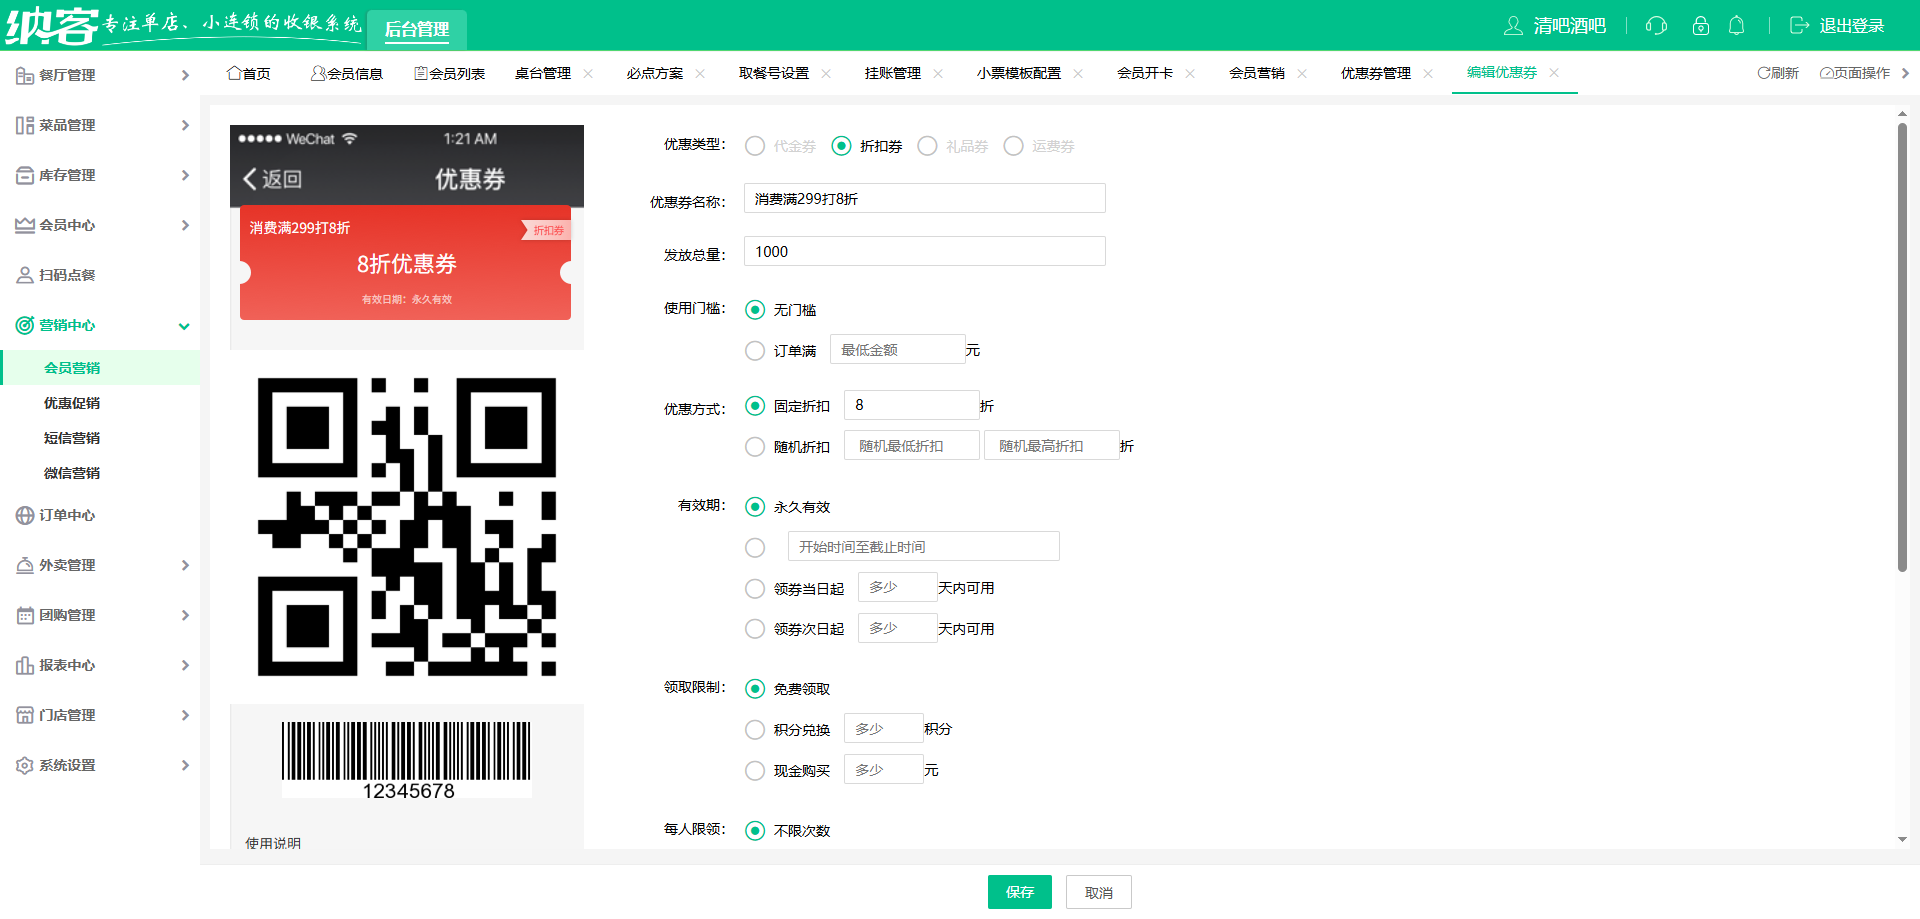Select 随机折扣 discount method
The height and width of the screenshot is (919, 1920).
click(x=755, y=447)
